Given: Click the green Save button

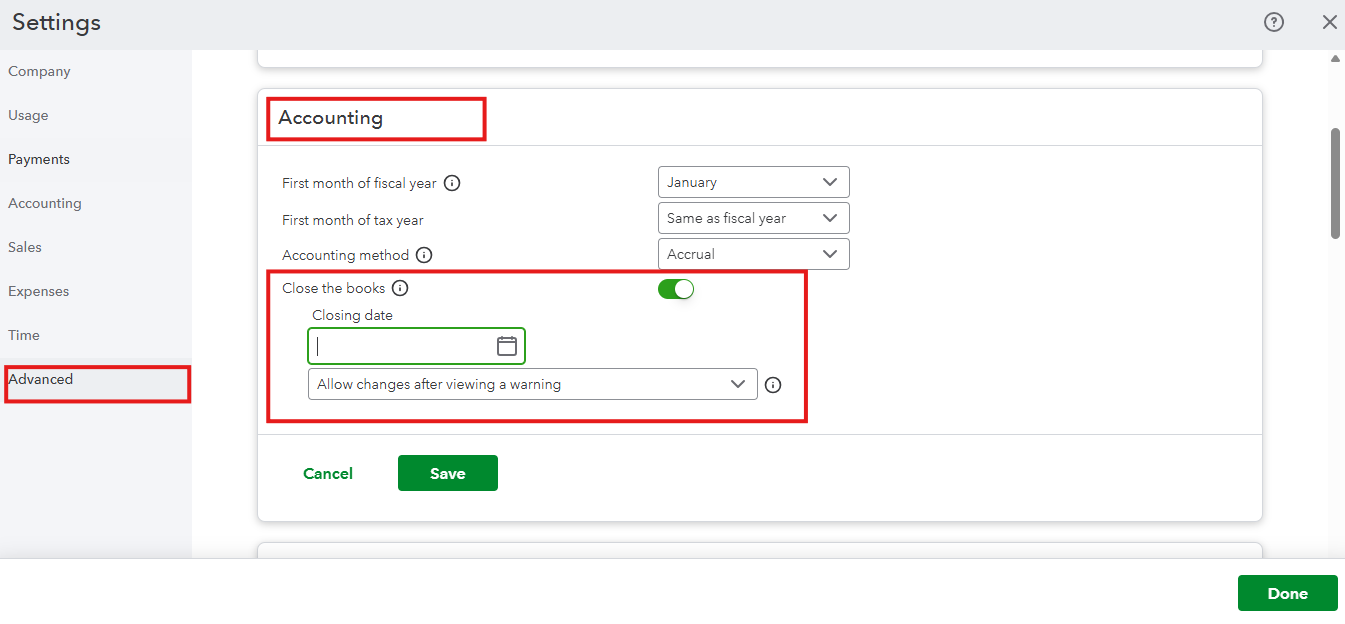Looking at the screenshot, I should coord(447,474).
